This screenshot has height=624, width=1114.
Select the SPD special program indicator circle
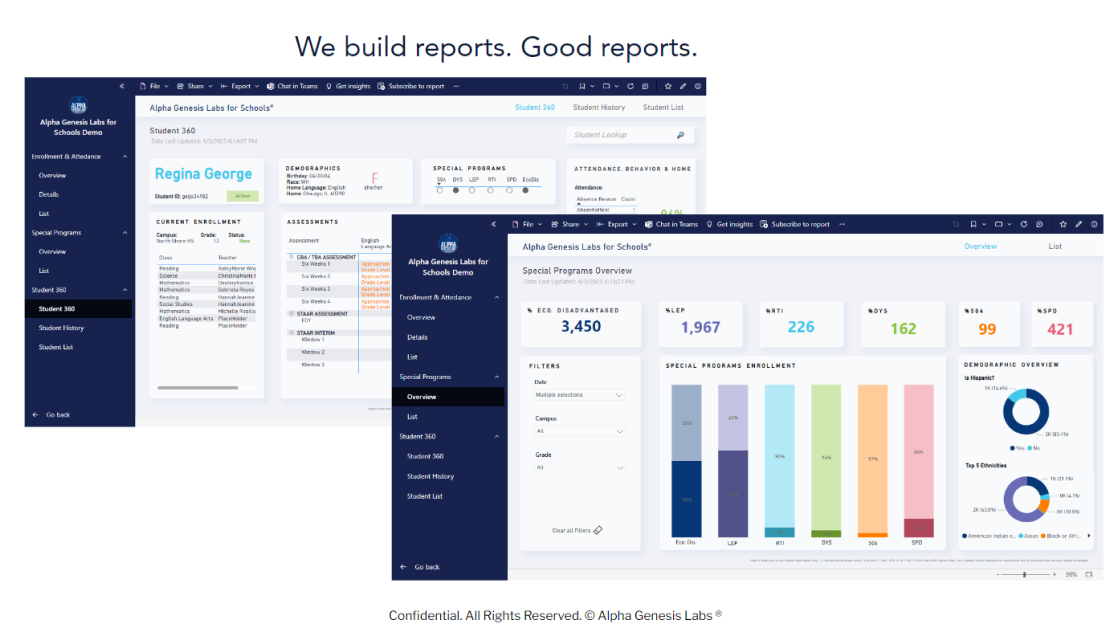click(509, 190)
